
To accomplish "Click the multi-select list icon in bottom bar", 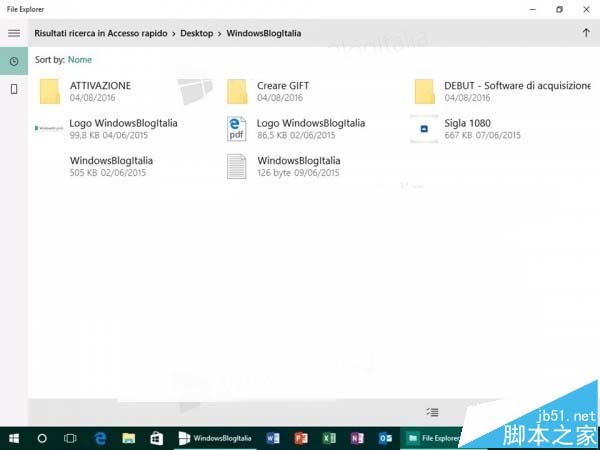I will coord(432,412).
